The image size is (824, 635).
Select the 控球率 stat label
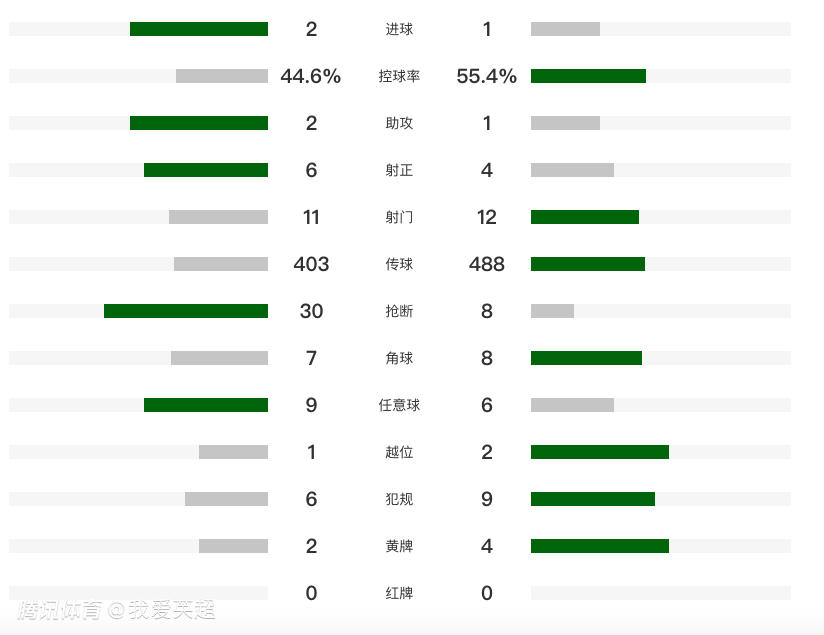(399, 76)
